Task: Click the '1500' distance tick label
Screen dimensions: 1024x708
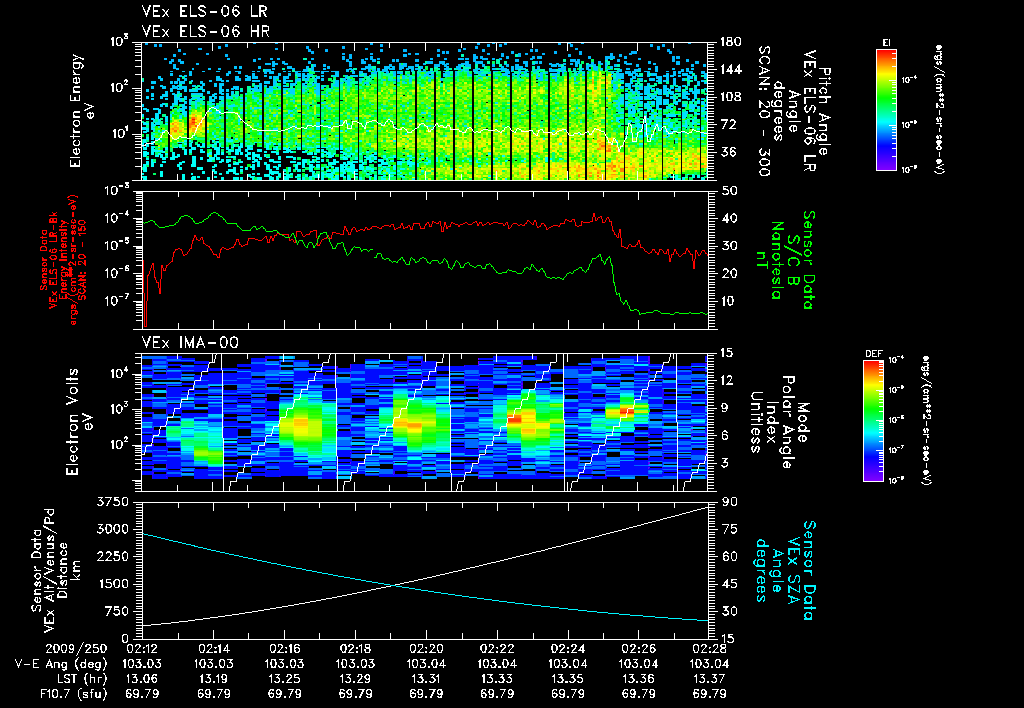Action: click(x=113, y=584)
